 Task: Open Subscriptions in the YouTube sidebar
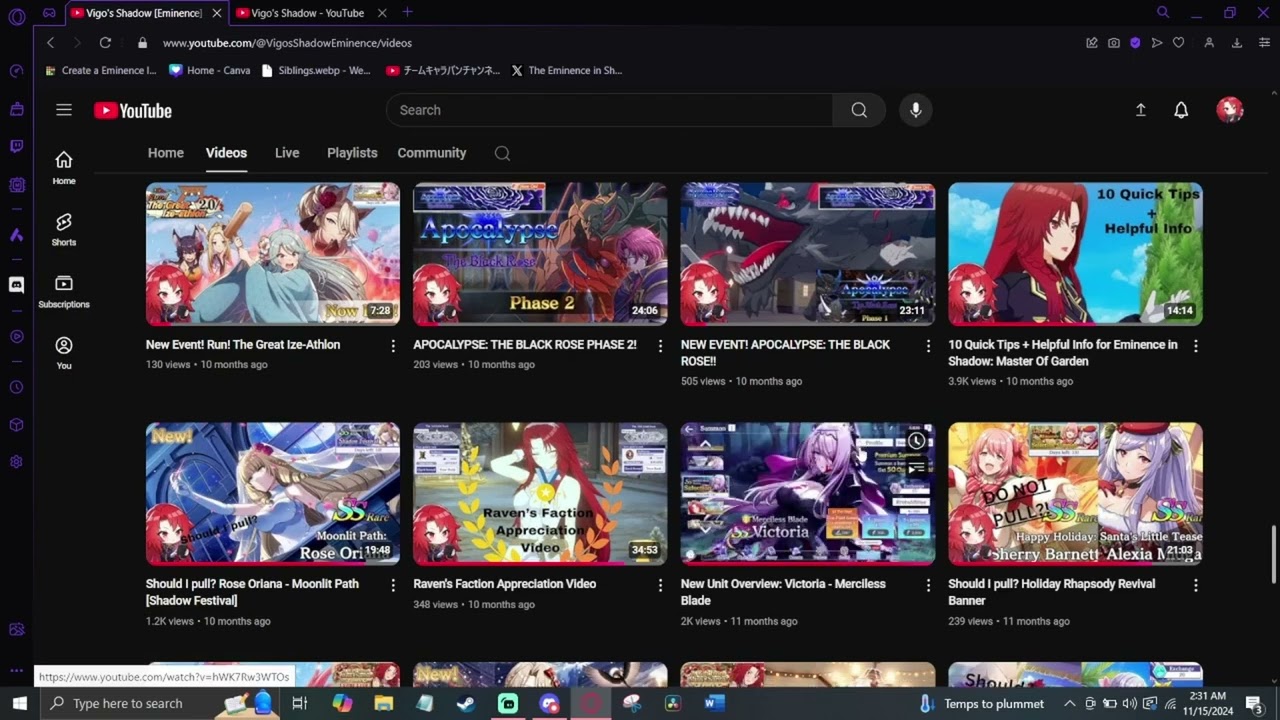64,291
